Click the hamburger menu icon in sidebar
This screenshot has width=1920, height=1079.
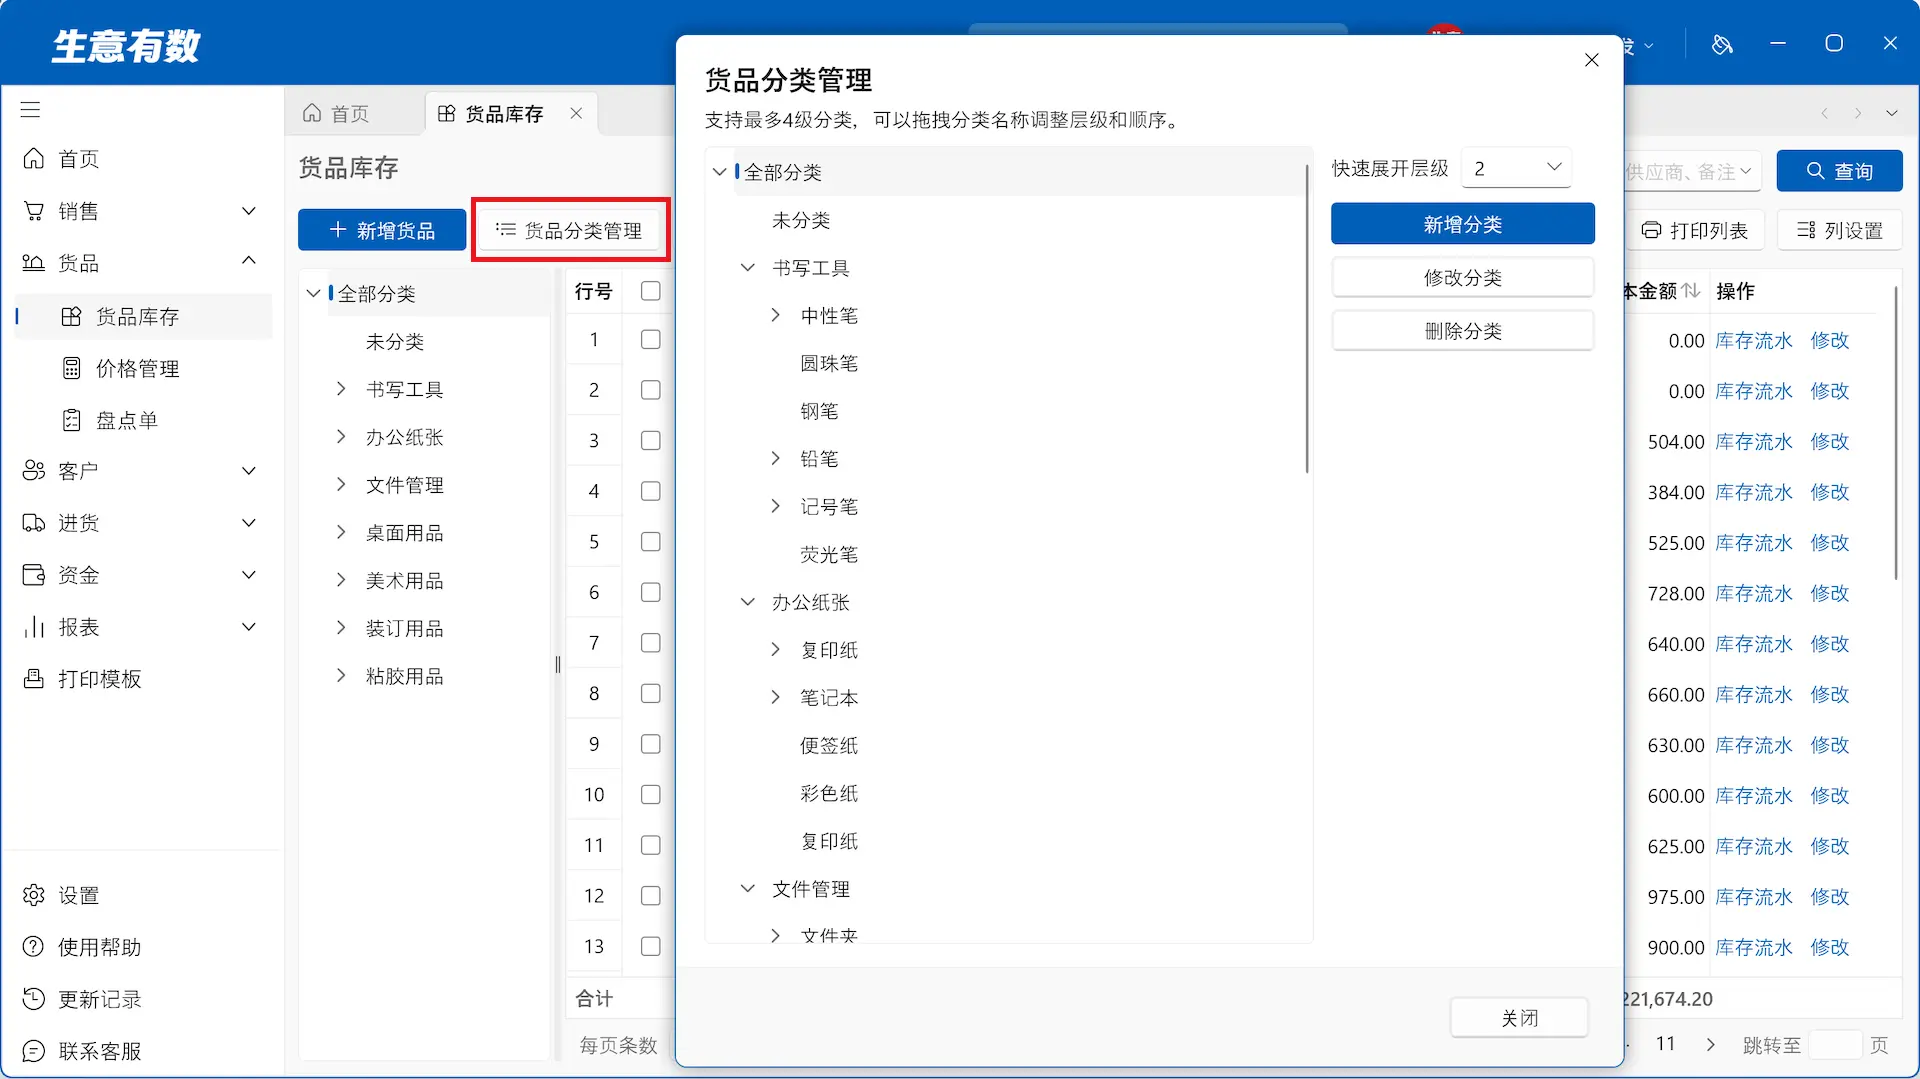coord(31,110)
